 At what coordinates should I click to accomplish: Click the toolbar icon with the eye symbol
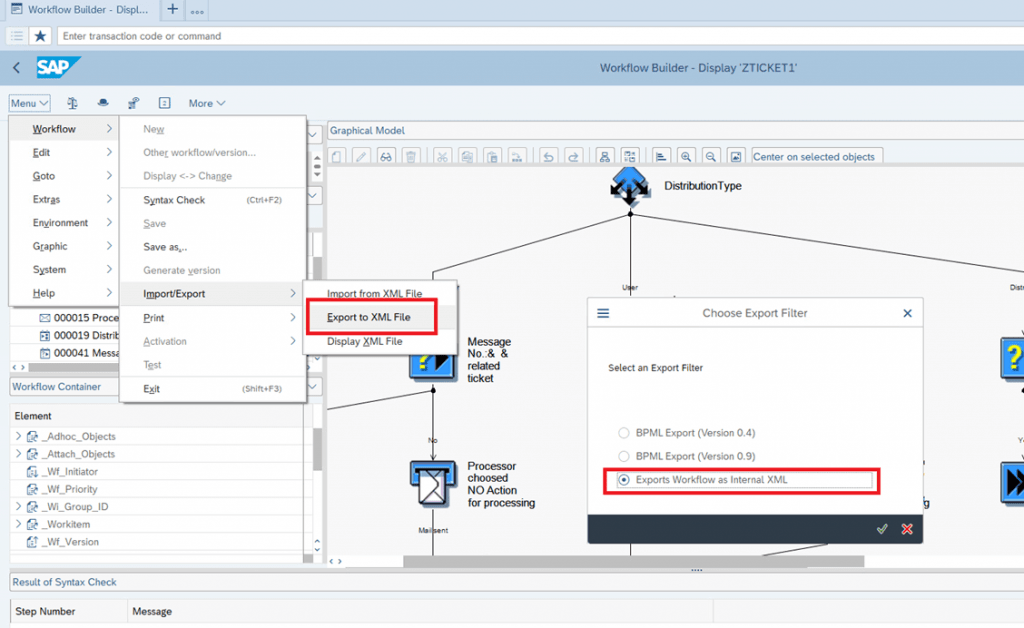[x=133, y=103]
